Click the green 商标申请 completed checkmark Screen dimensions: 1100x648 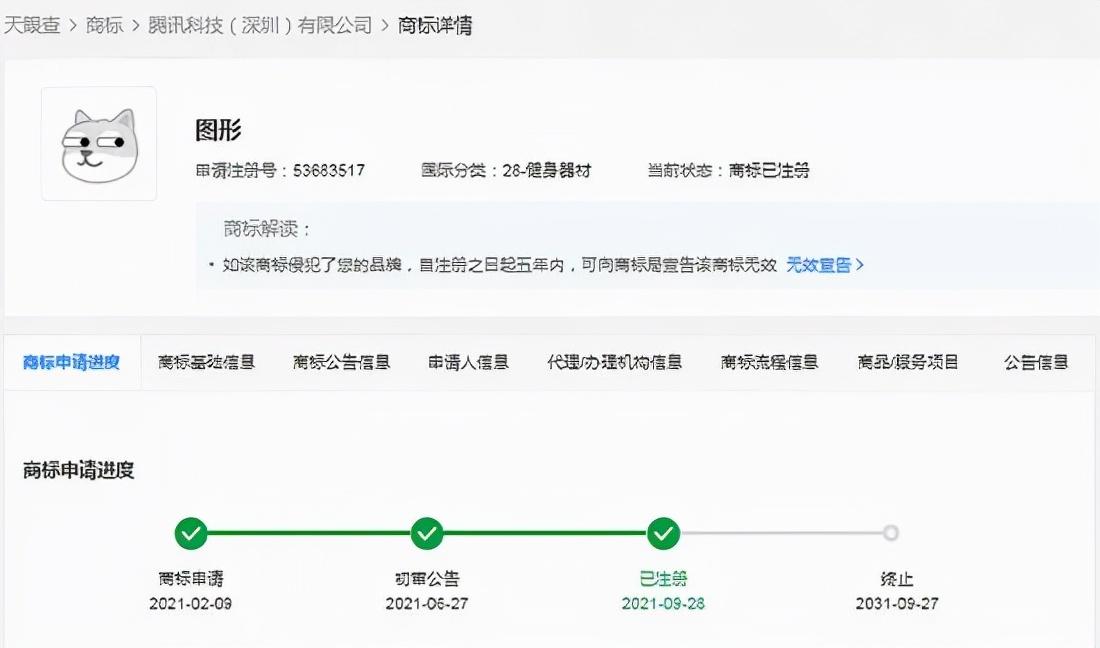click(x=191, y=534)
